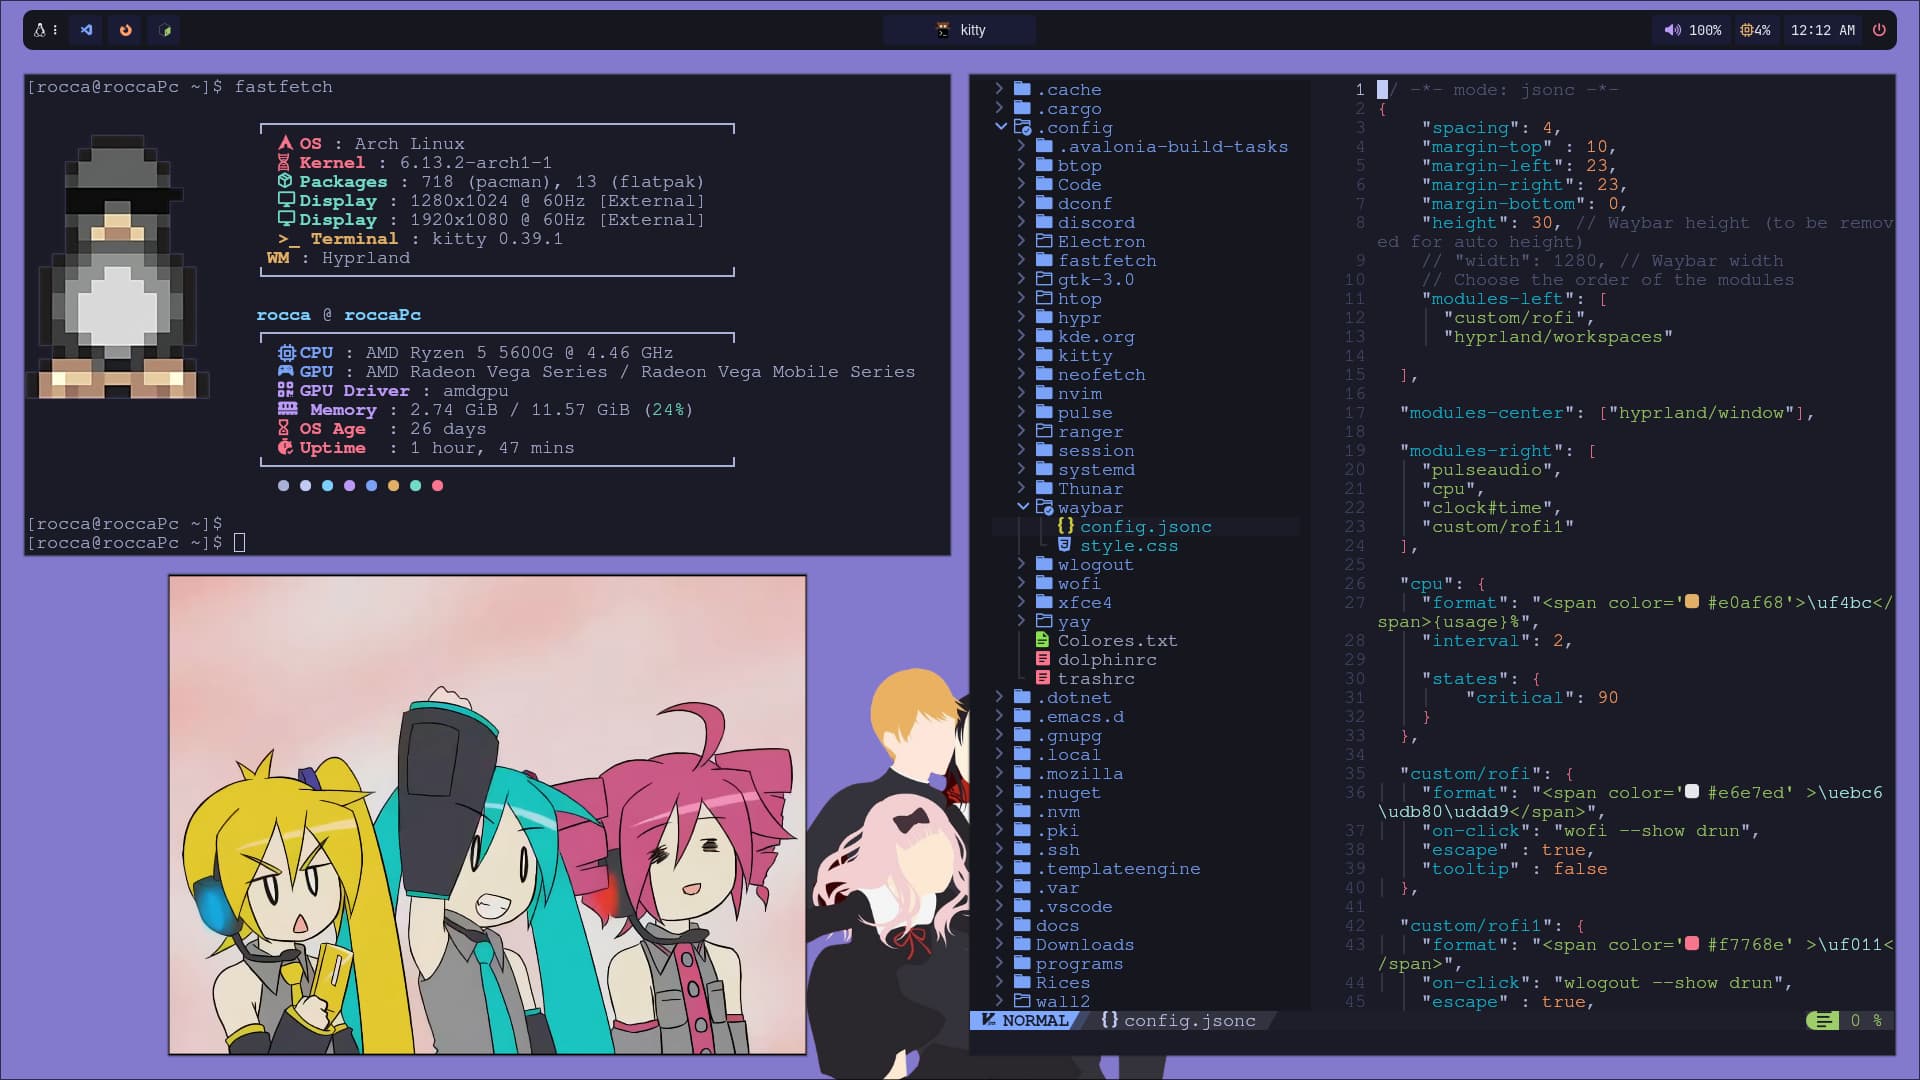Select the ranger row in file tree
This screenshot has height=1080, width=1920.
coord(1146,431)
